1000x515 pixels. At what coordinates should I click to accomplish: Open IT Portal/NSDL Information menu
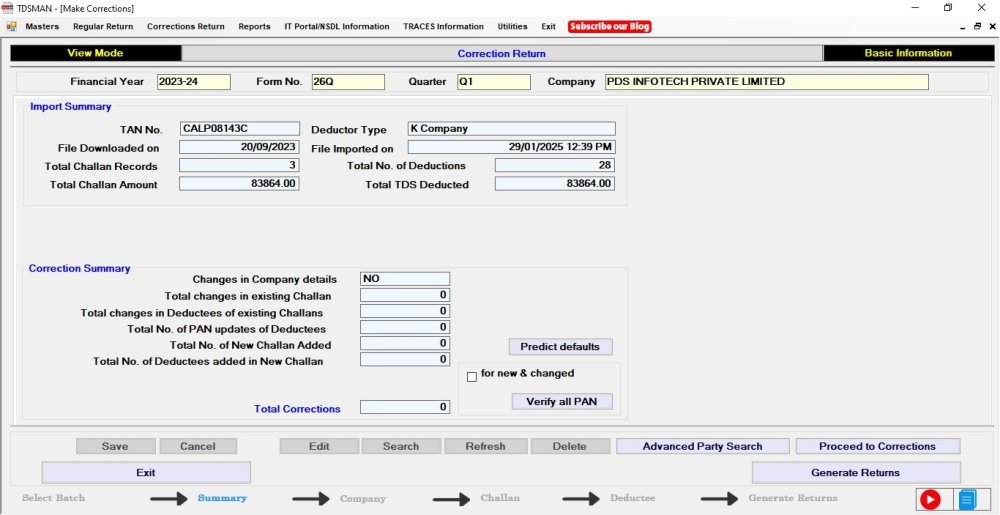[x=337, y=27]
